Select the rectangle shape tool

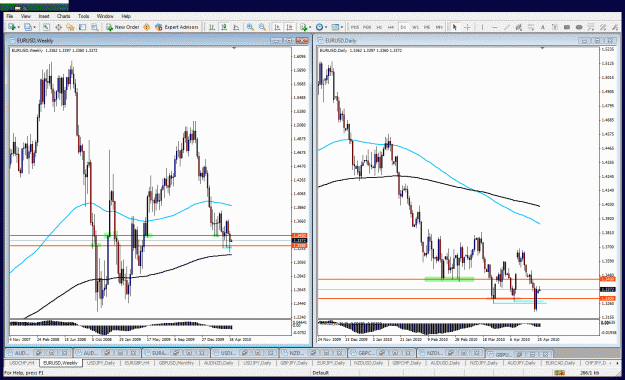566,27
